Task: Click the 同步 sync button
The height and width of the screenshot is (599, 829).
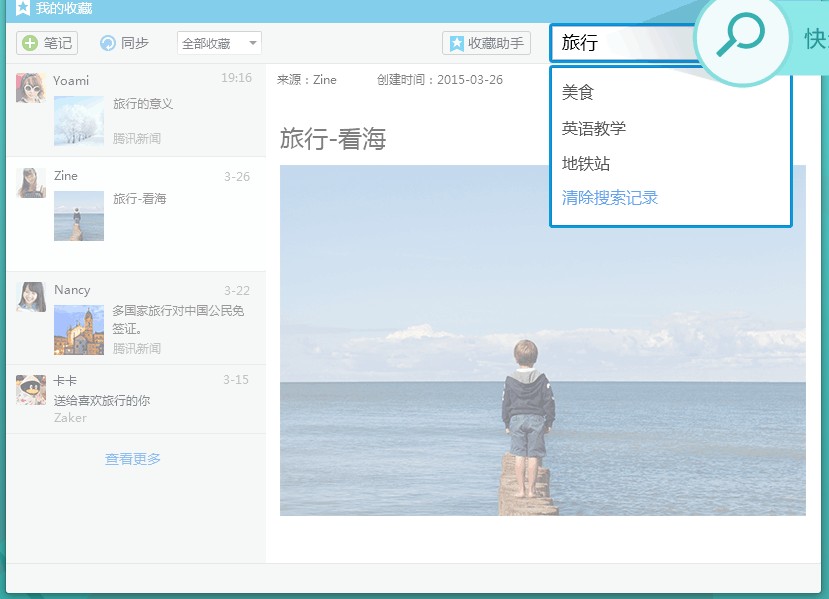Action: [124, 43]
